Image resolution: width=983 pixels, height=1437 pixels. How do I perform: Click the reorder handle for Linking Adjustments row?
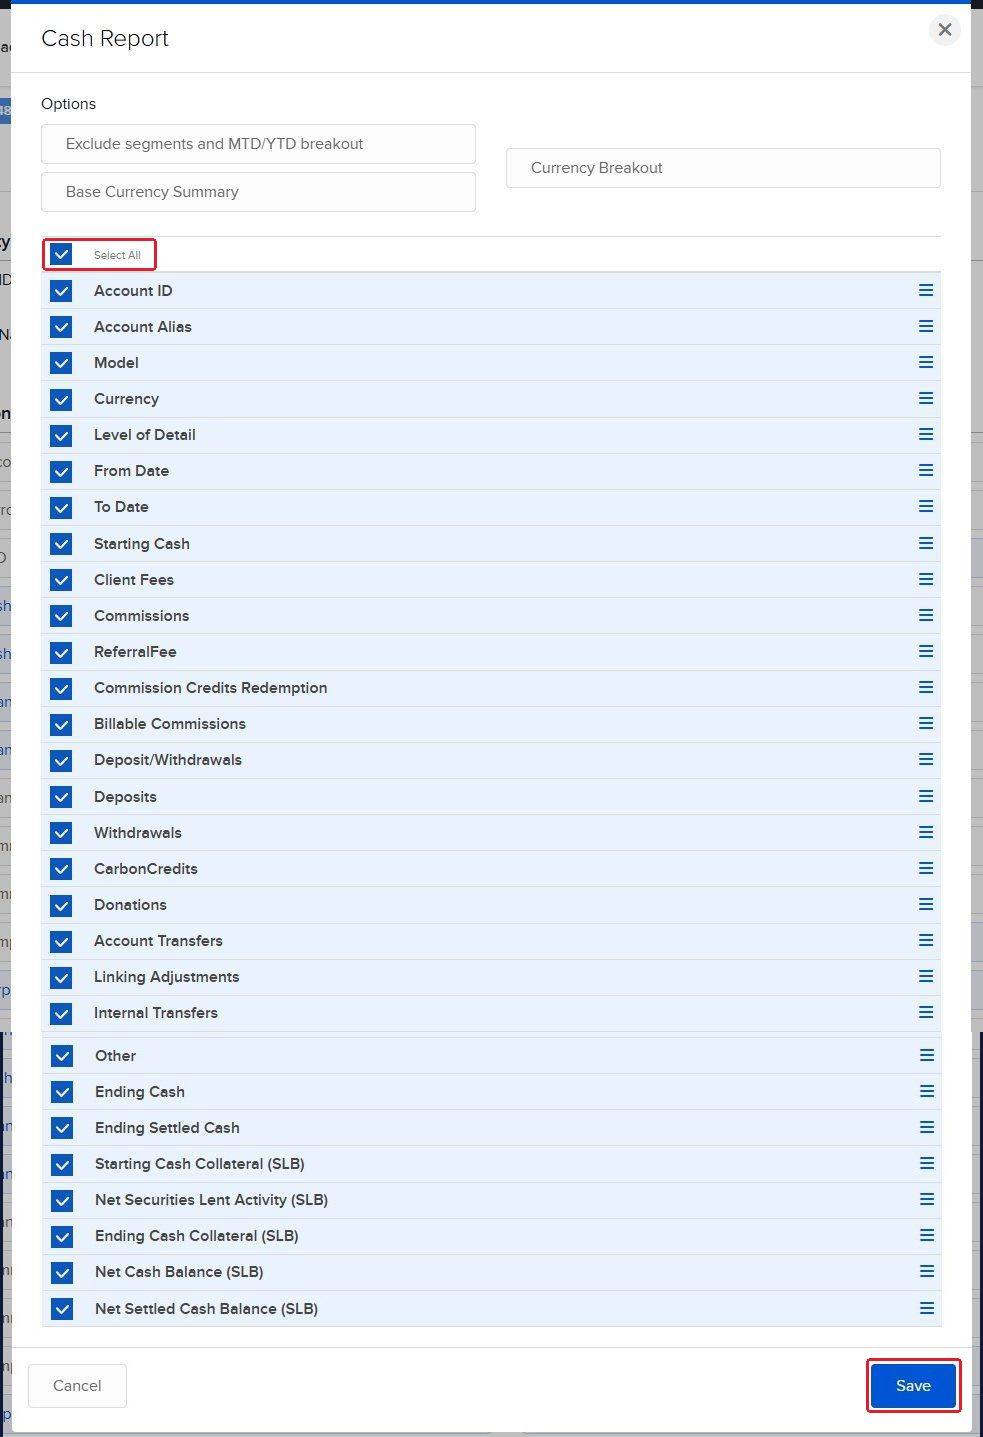pos(926,976)
